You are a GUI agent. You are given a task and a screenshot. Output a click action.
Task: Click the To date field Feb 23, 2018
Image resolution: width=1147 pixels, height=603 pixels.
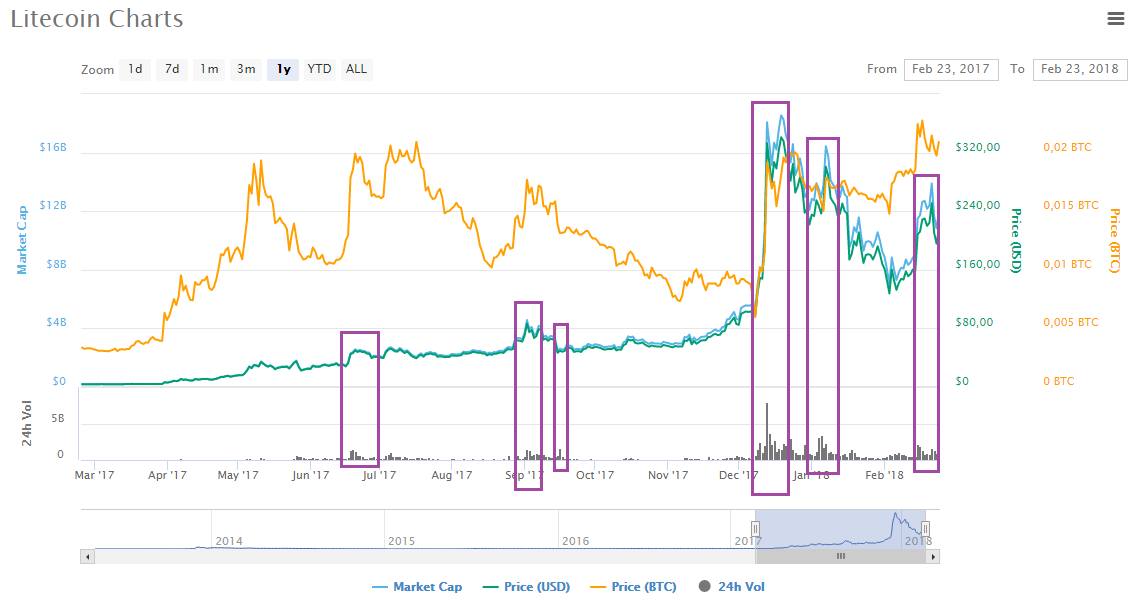click(1080, 70)
